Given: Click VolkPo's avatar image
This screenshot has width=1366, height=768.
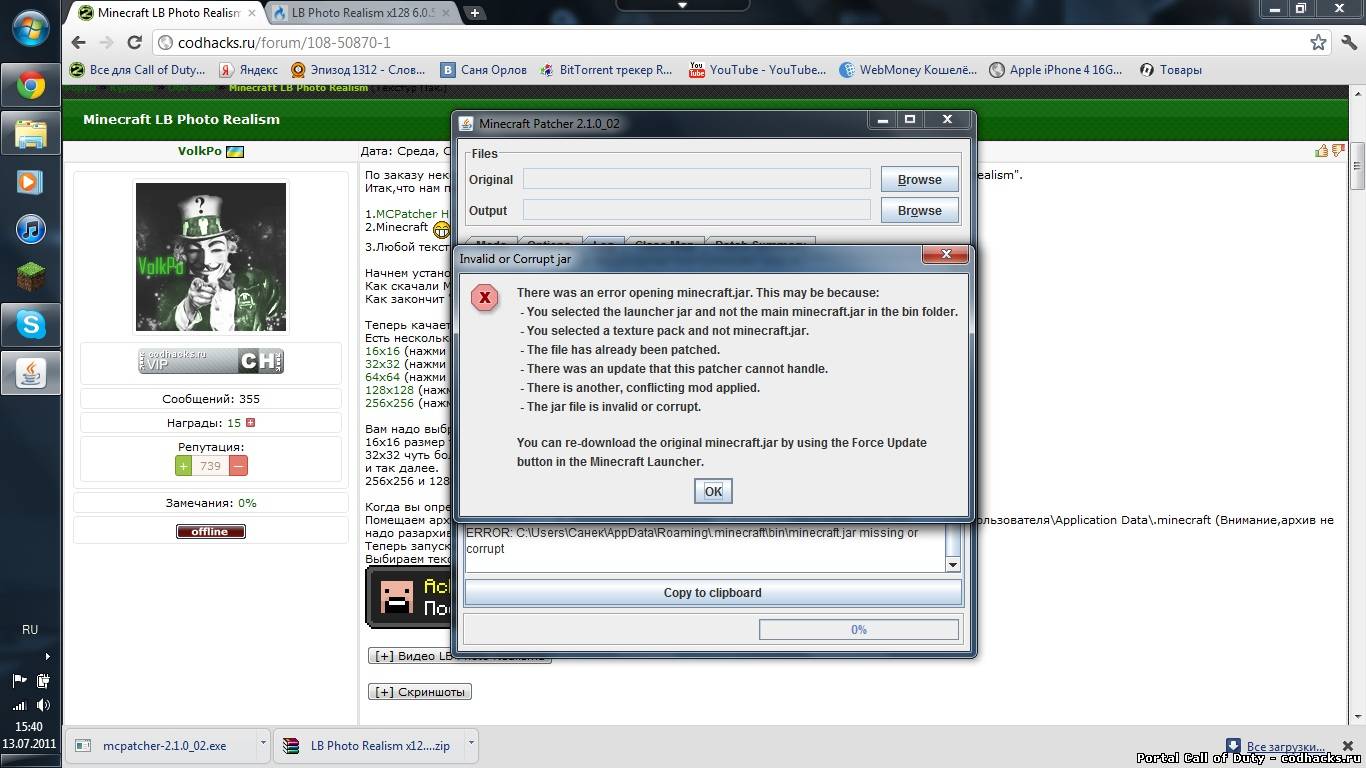Looking at the screenshot, I should click(211, 257).
